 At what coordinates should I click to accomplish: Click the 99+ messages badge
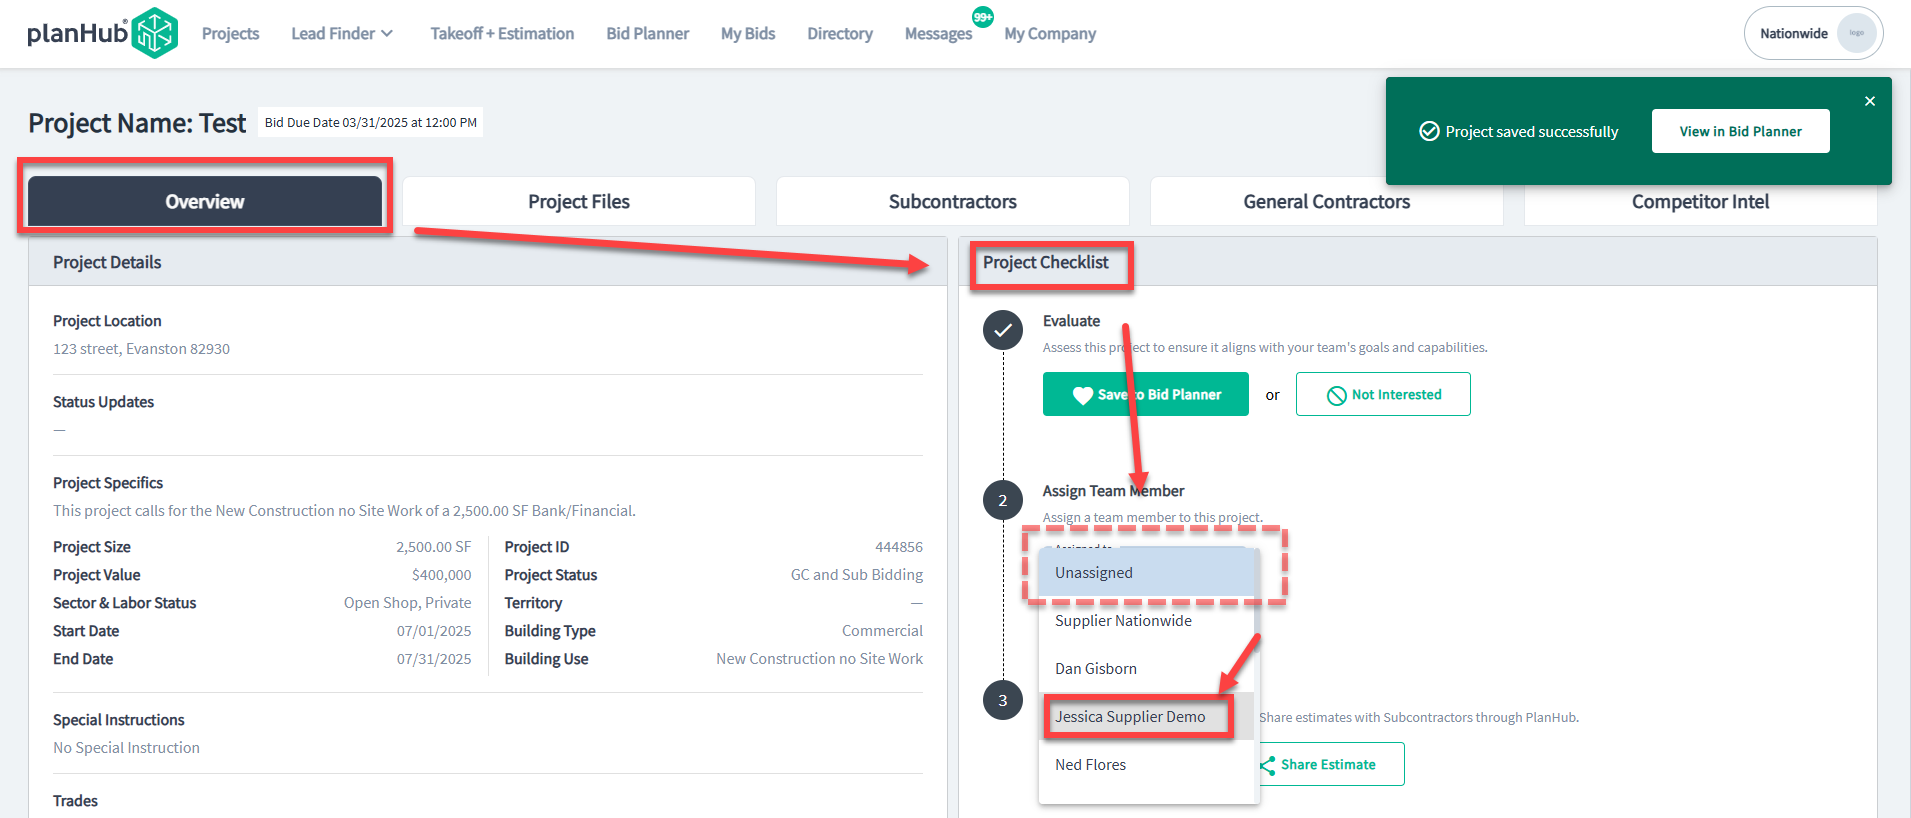pos(983,16)
